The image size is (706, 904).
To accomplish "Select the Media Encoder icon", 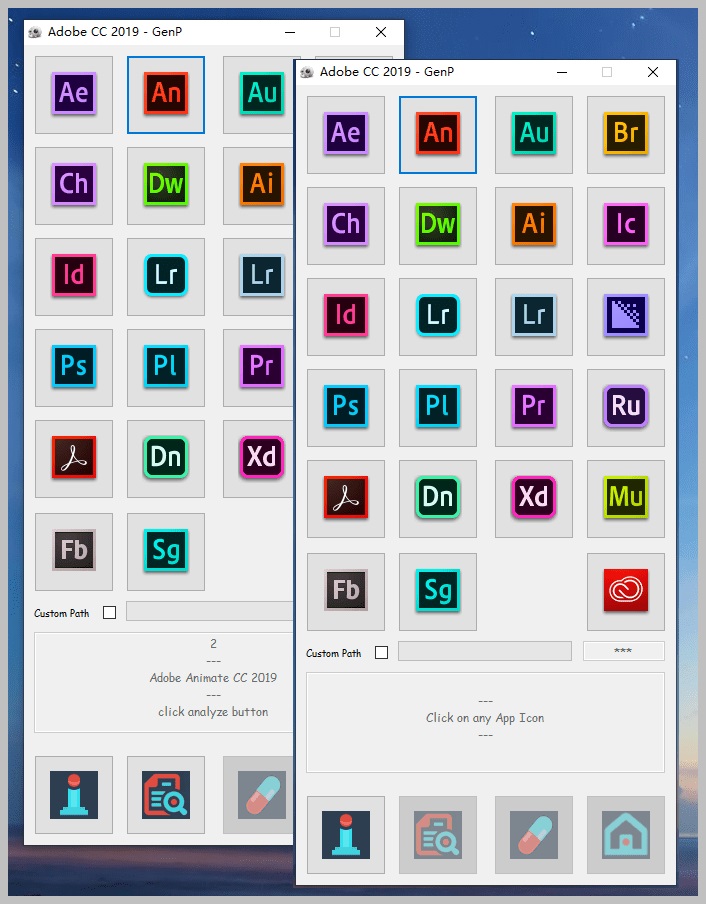I will 626,317.
